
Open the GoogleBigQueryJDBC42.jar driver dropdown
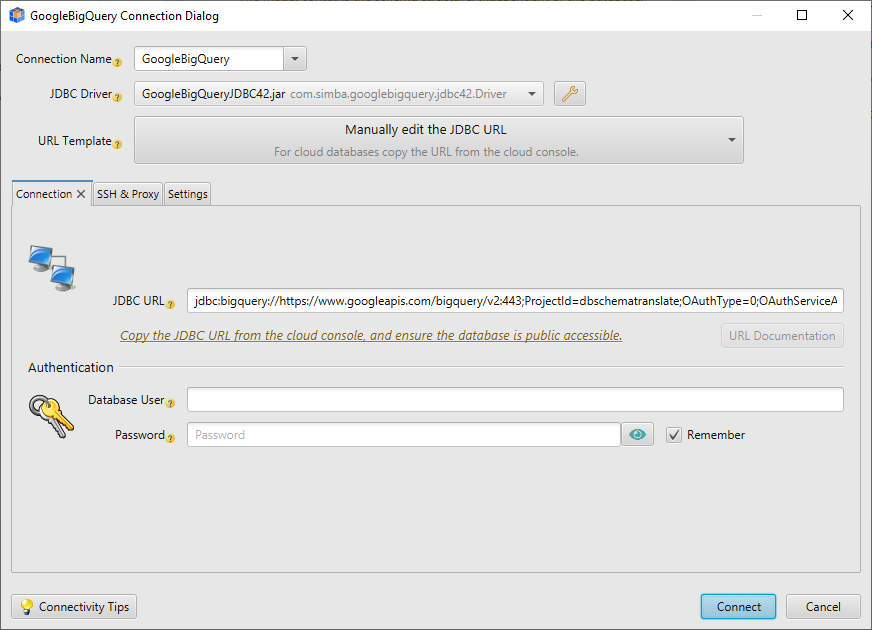click(x=530, y=93)
